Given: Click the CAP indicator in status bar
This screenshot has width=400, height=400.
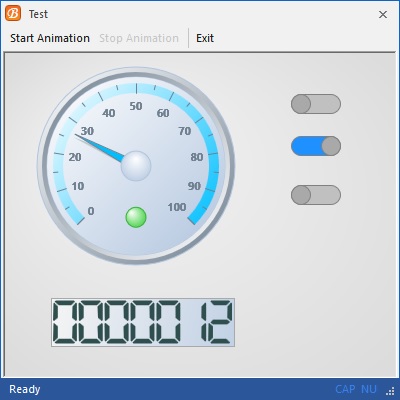Looking at the screenshot, I should click(345, 389).
